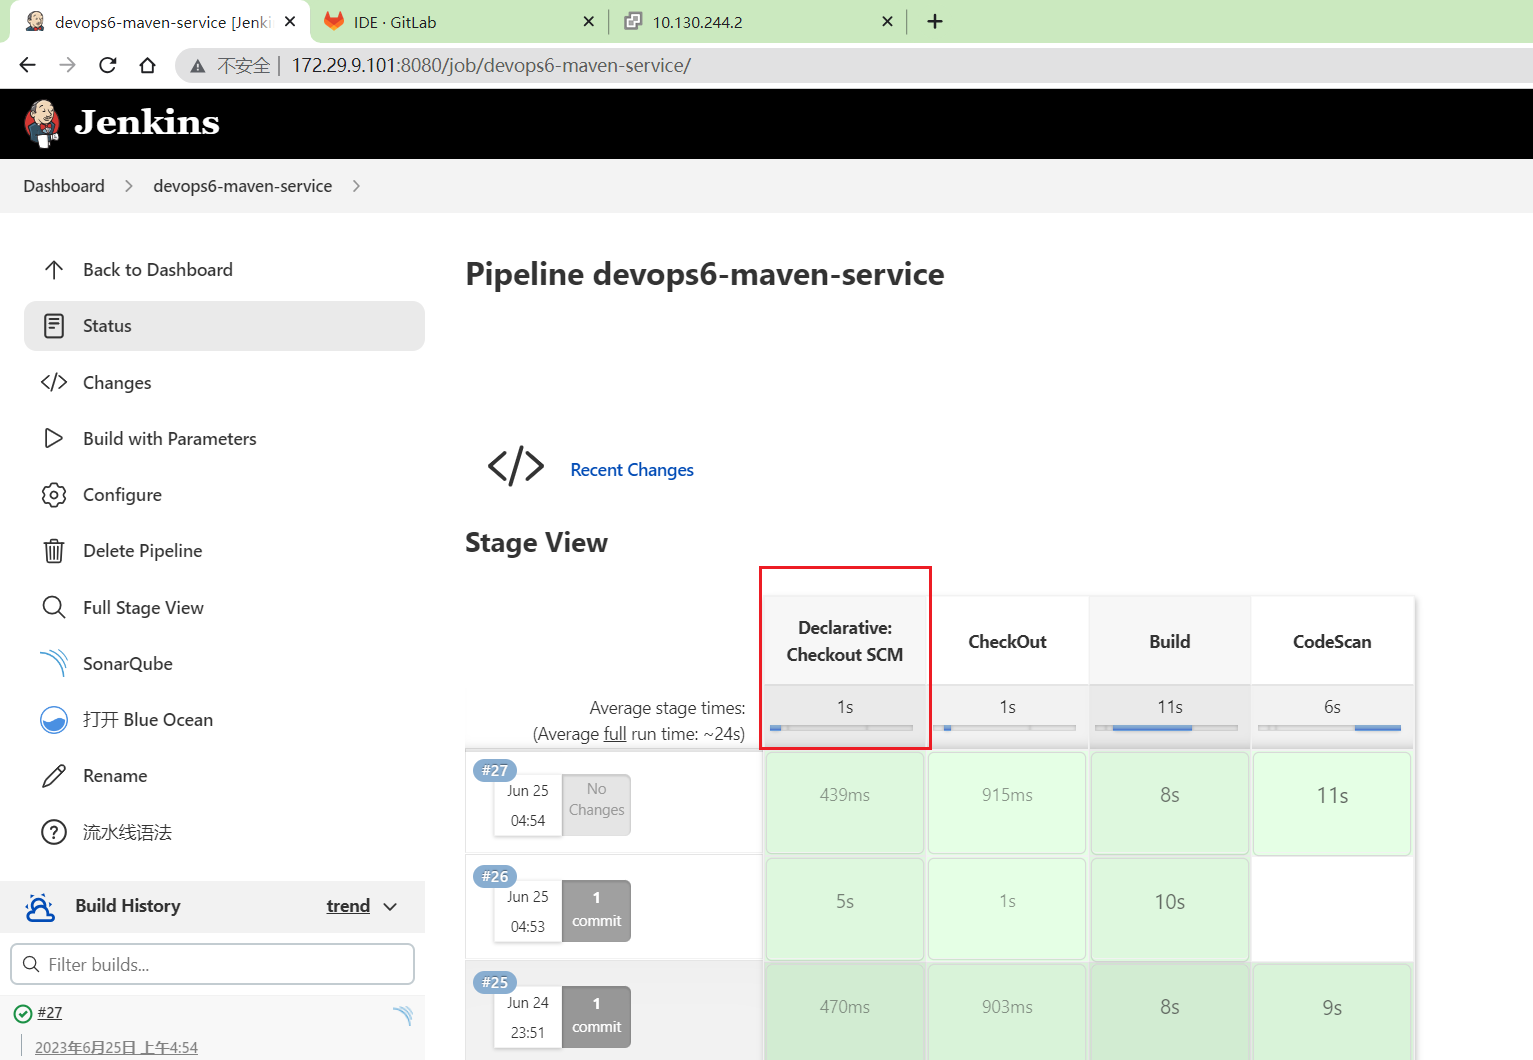Image resolution: width=1533 pixels, height=1060 pixels.
Task: Click the 10s Build cell of build #26
Action: pyautogui.click(x=1170, y=909)
